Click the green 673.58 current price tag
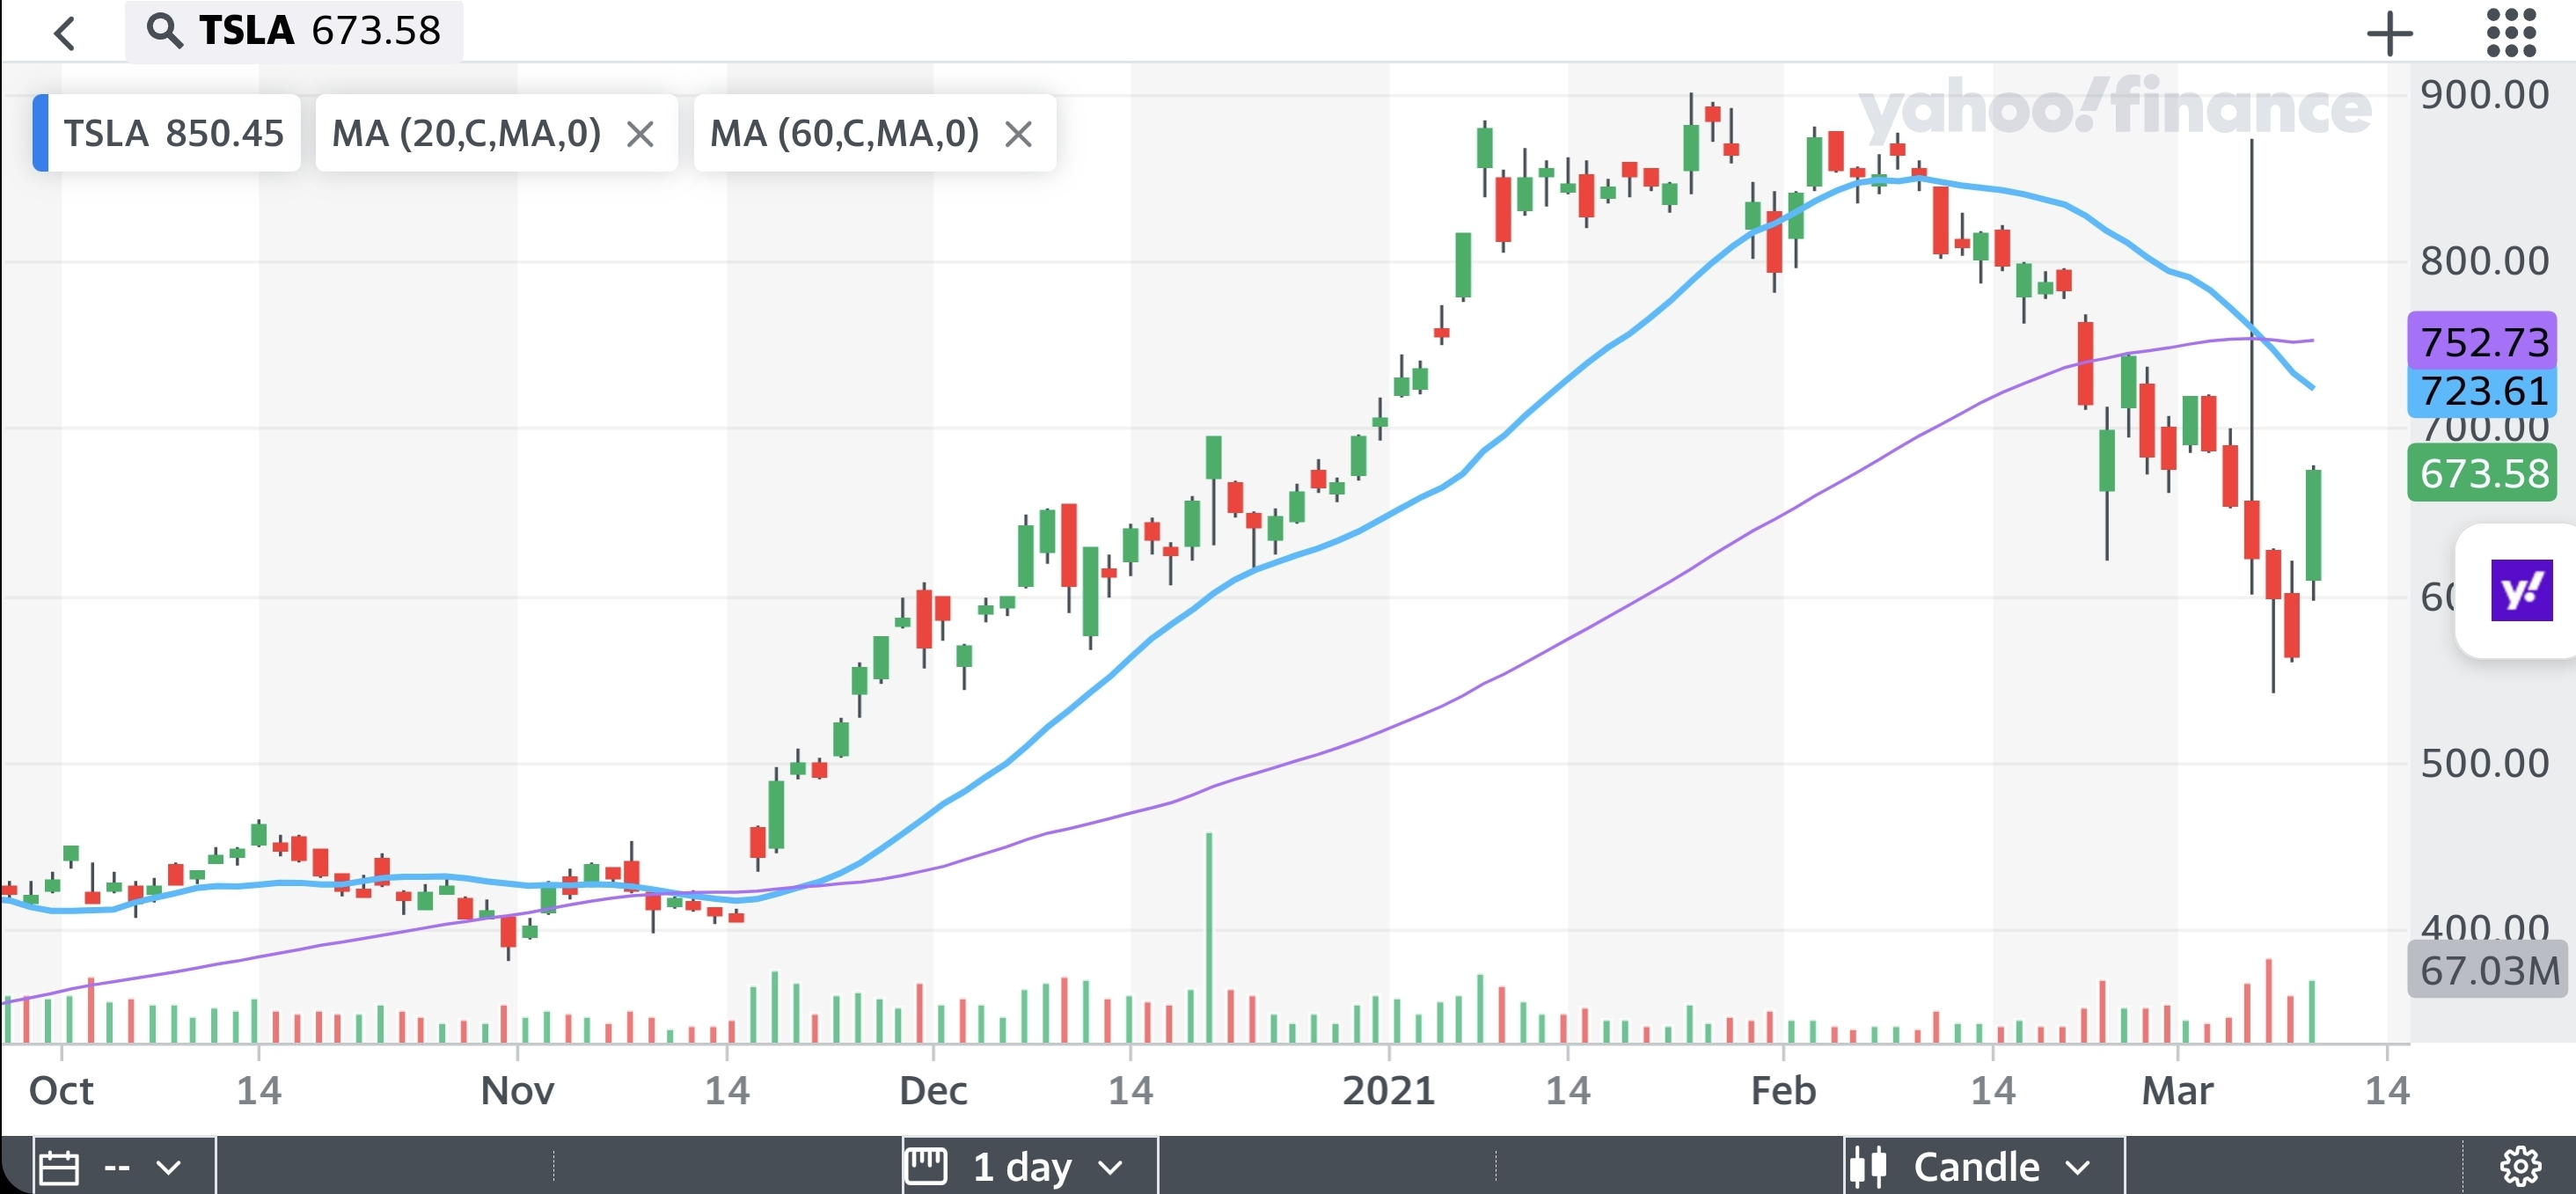The width and height of the screenshot is (2576, 1194). pyautogui.click(x=2482, y=474)
